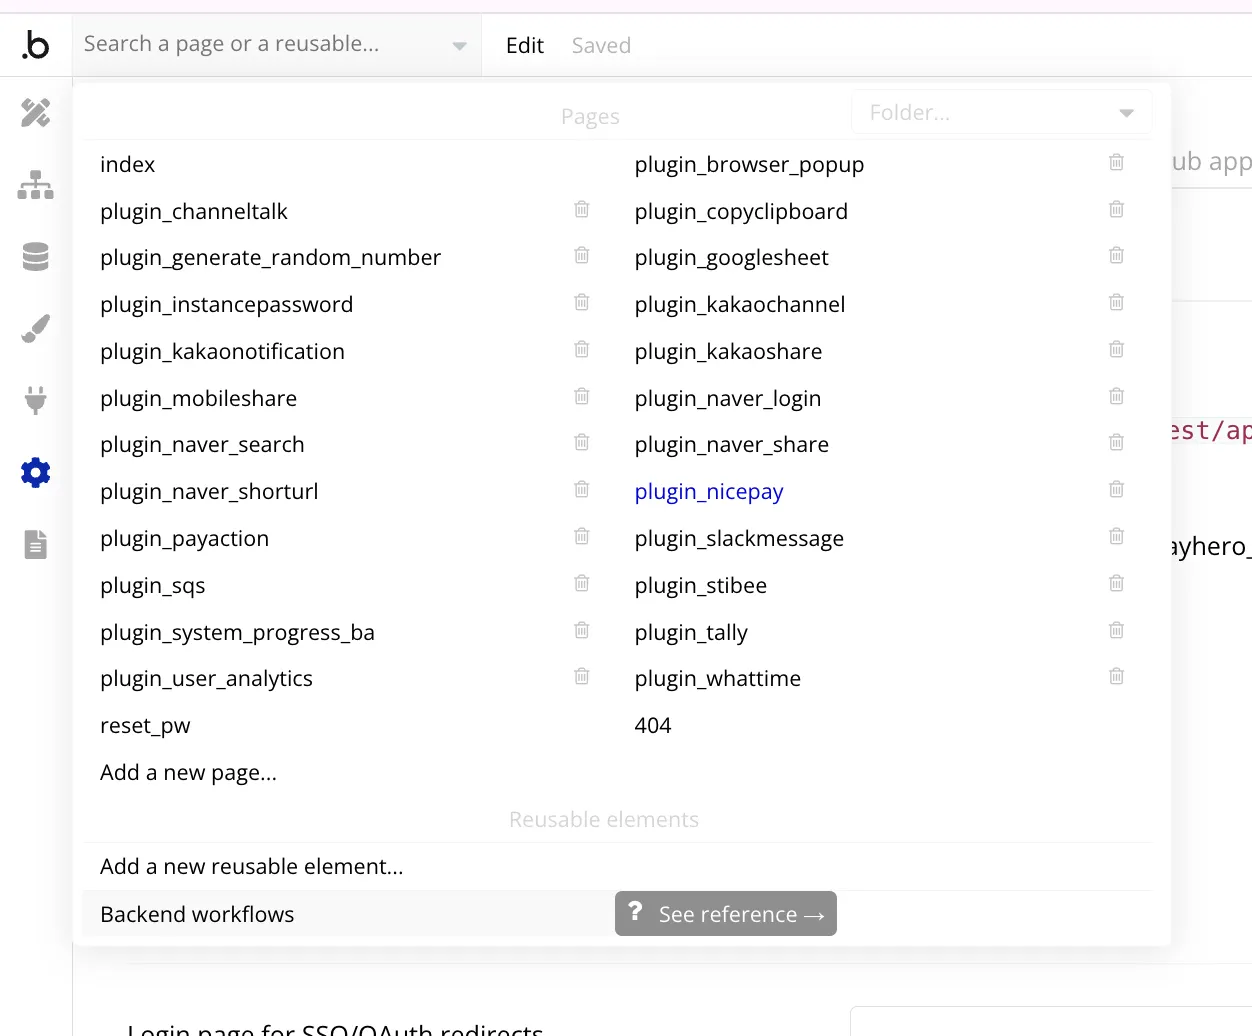
Task: Select the index page
Action: [128, 165]
